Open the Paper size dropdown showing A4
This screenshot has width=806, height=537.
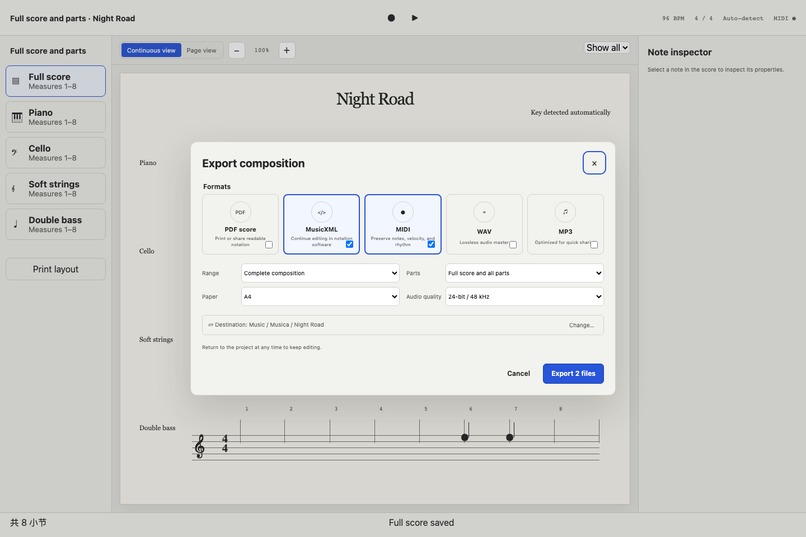(x=320, y=297)
